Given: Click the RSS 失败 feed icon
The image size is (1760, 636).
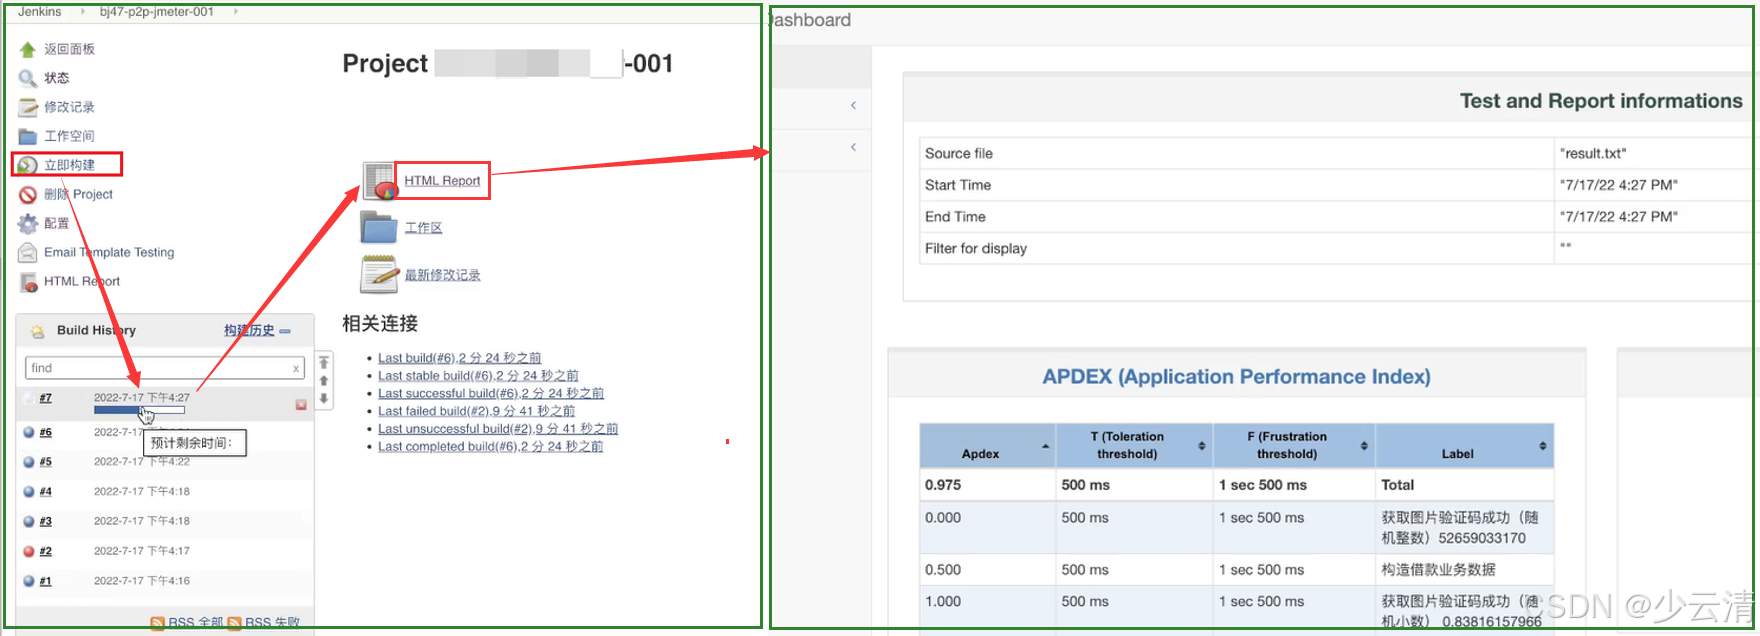Looking at the screenshot, I should (x=234, y=623).
